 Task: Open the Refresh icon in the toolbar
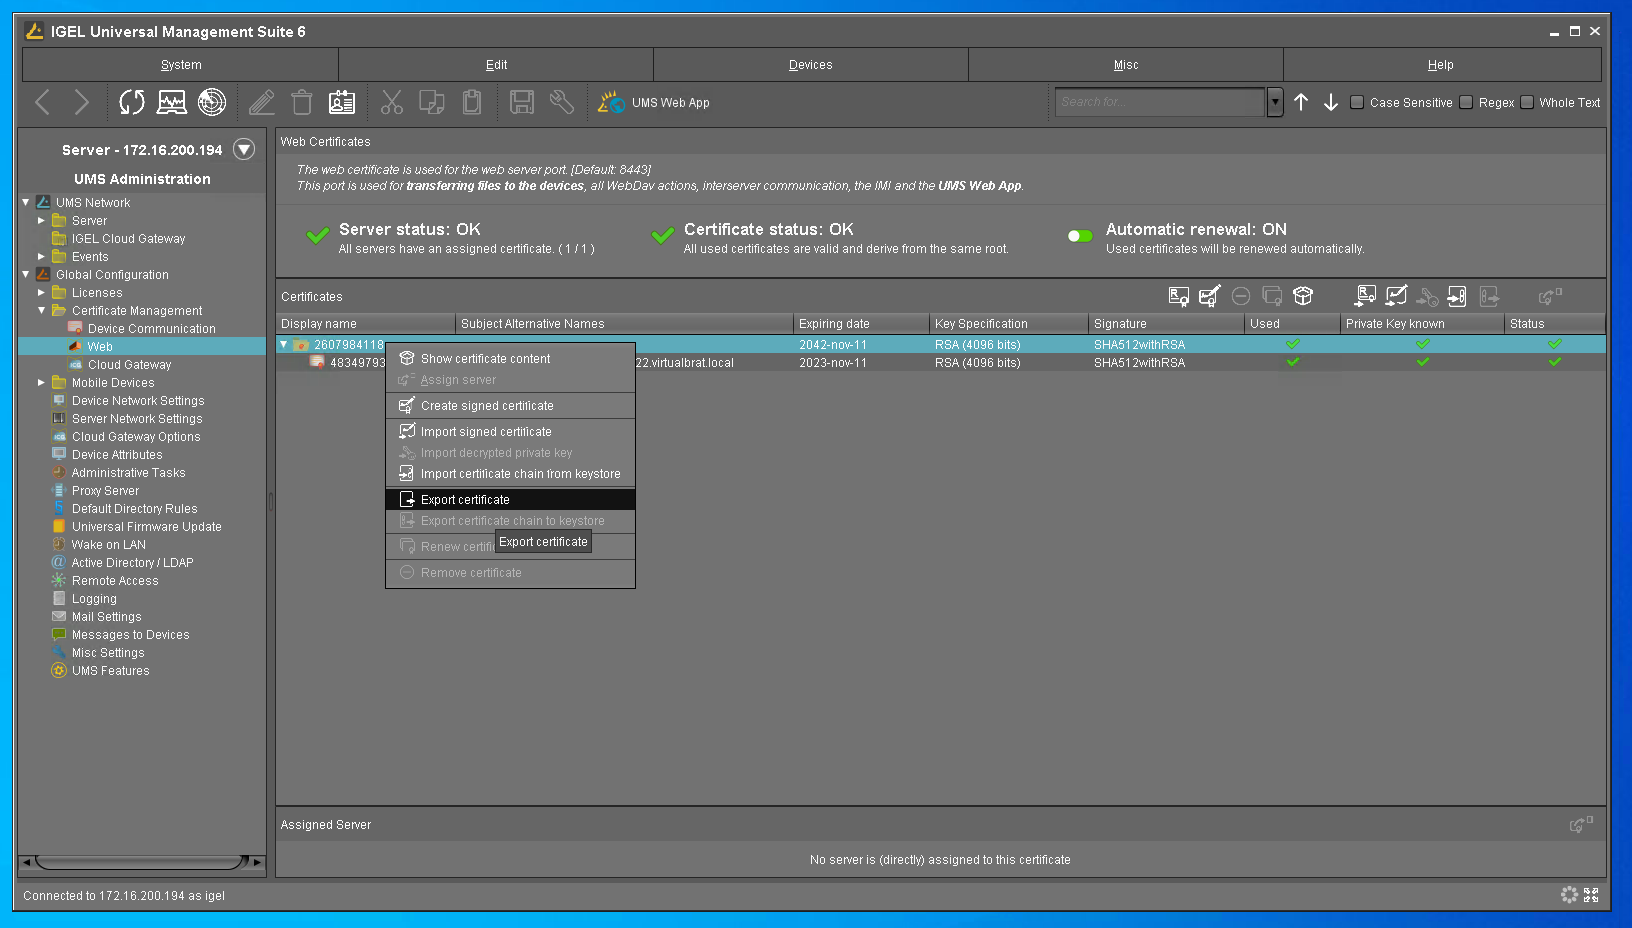(131, 102)
